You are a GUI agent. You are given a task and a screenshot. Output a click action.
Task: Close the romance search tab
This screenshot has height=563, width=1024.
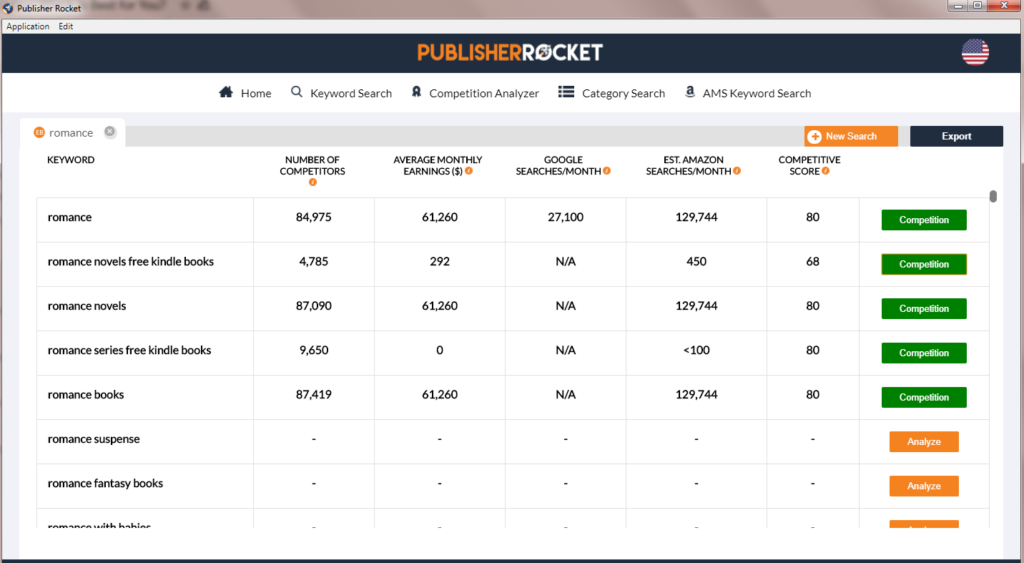(110, 131)
